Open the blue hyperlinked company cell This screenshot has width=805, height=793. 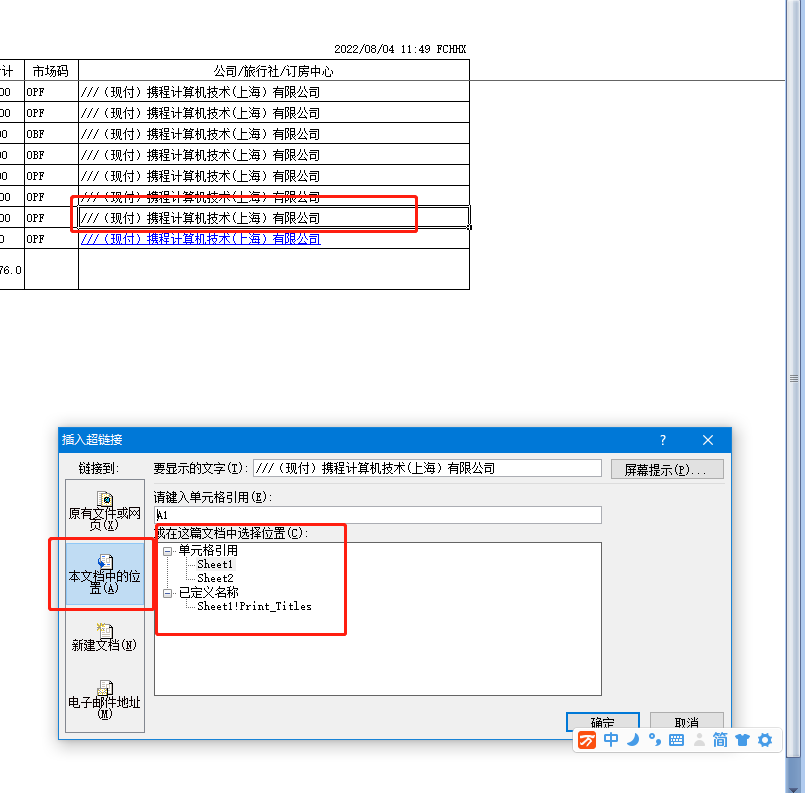201,239
